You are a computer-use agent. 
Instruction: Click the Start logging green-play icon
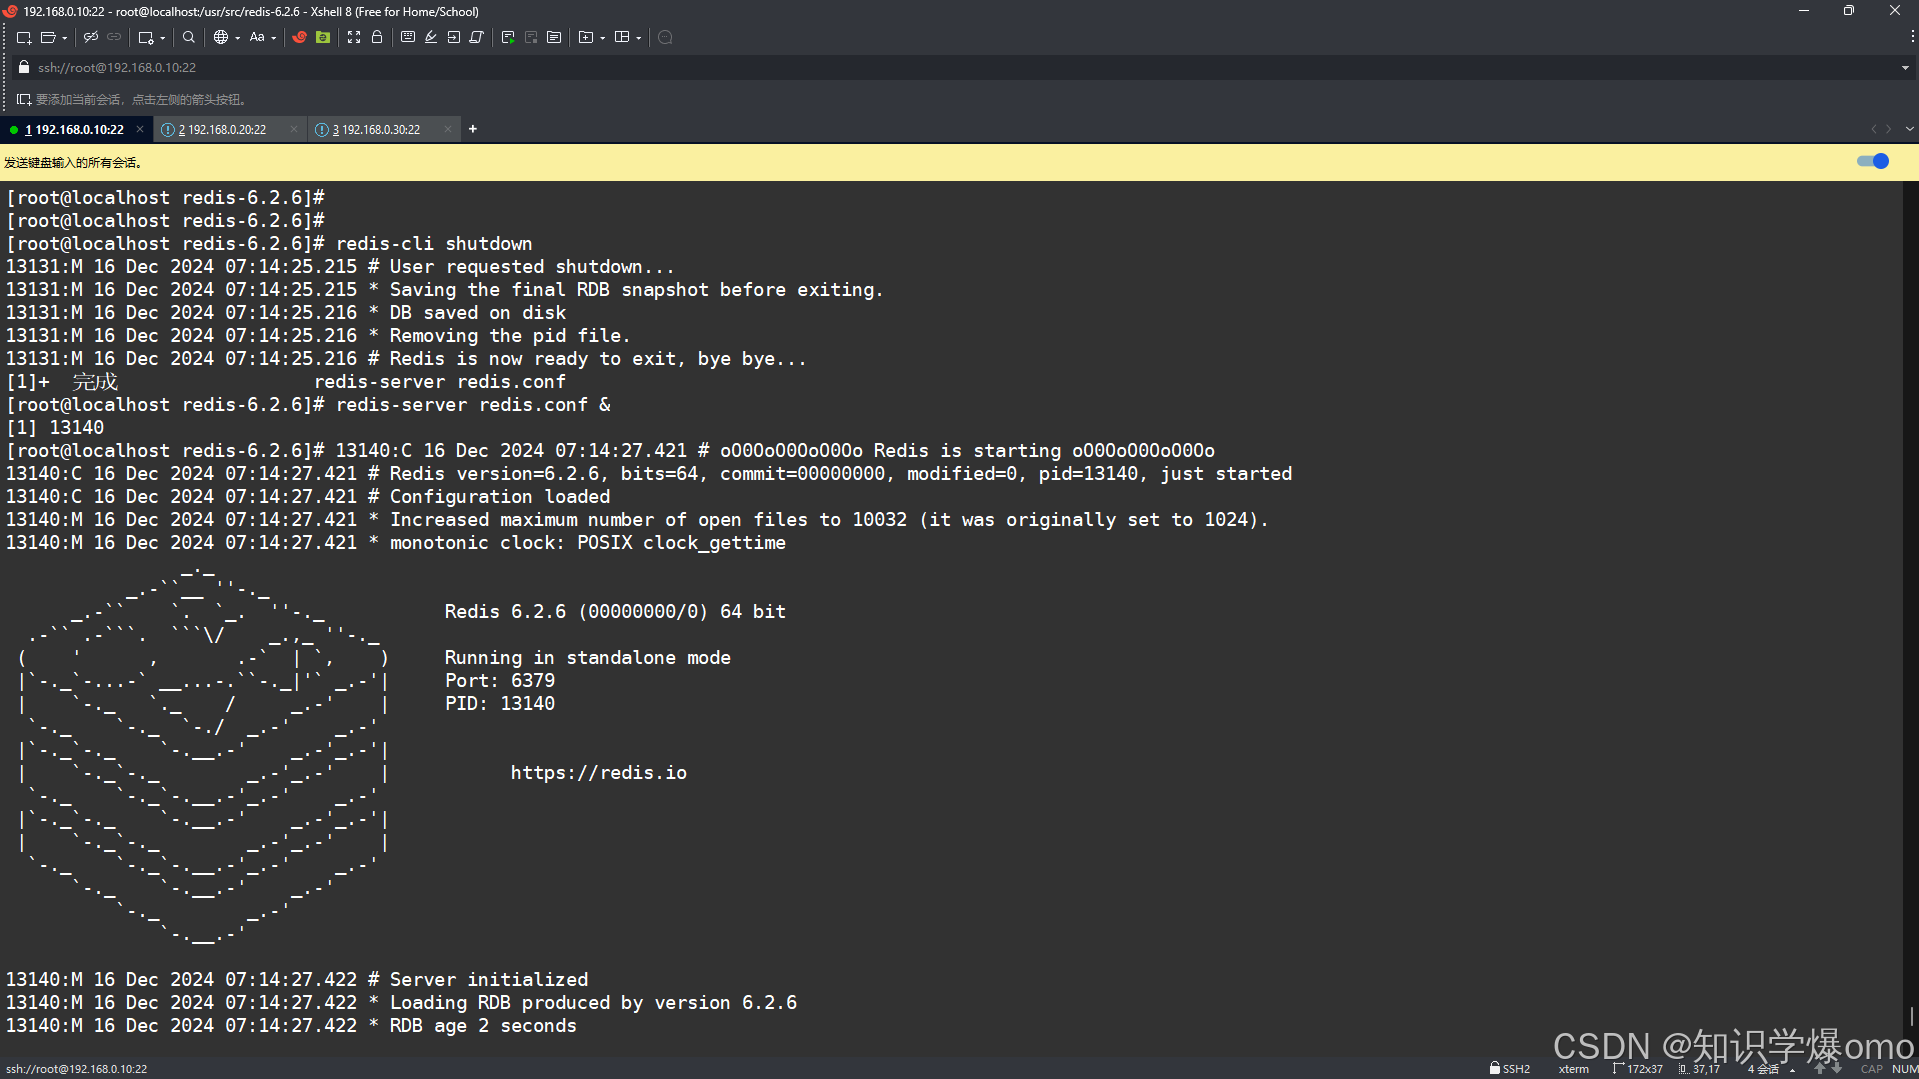508,37
